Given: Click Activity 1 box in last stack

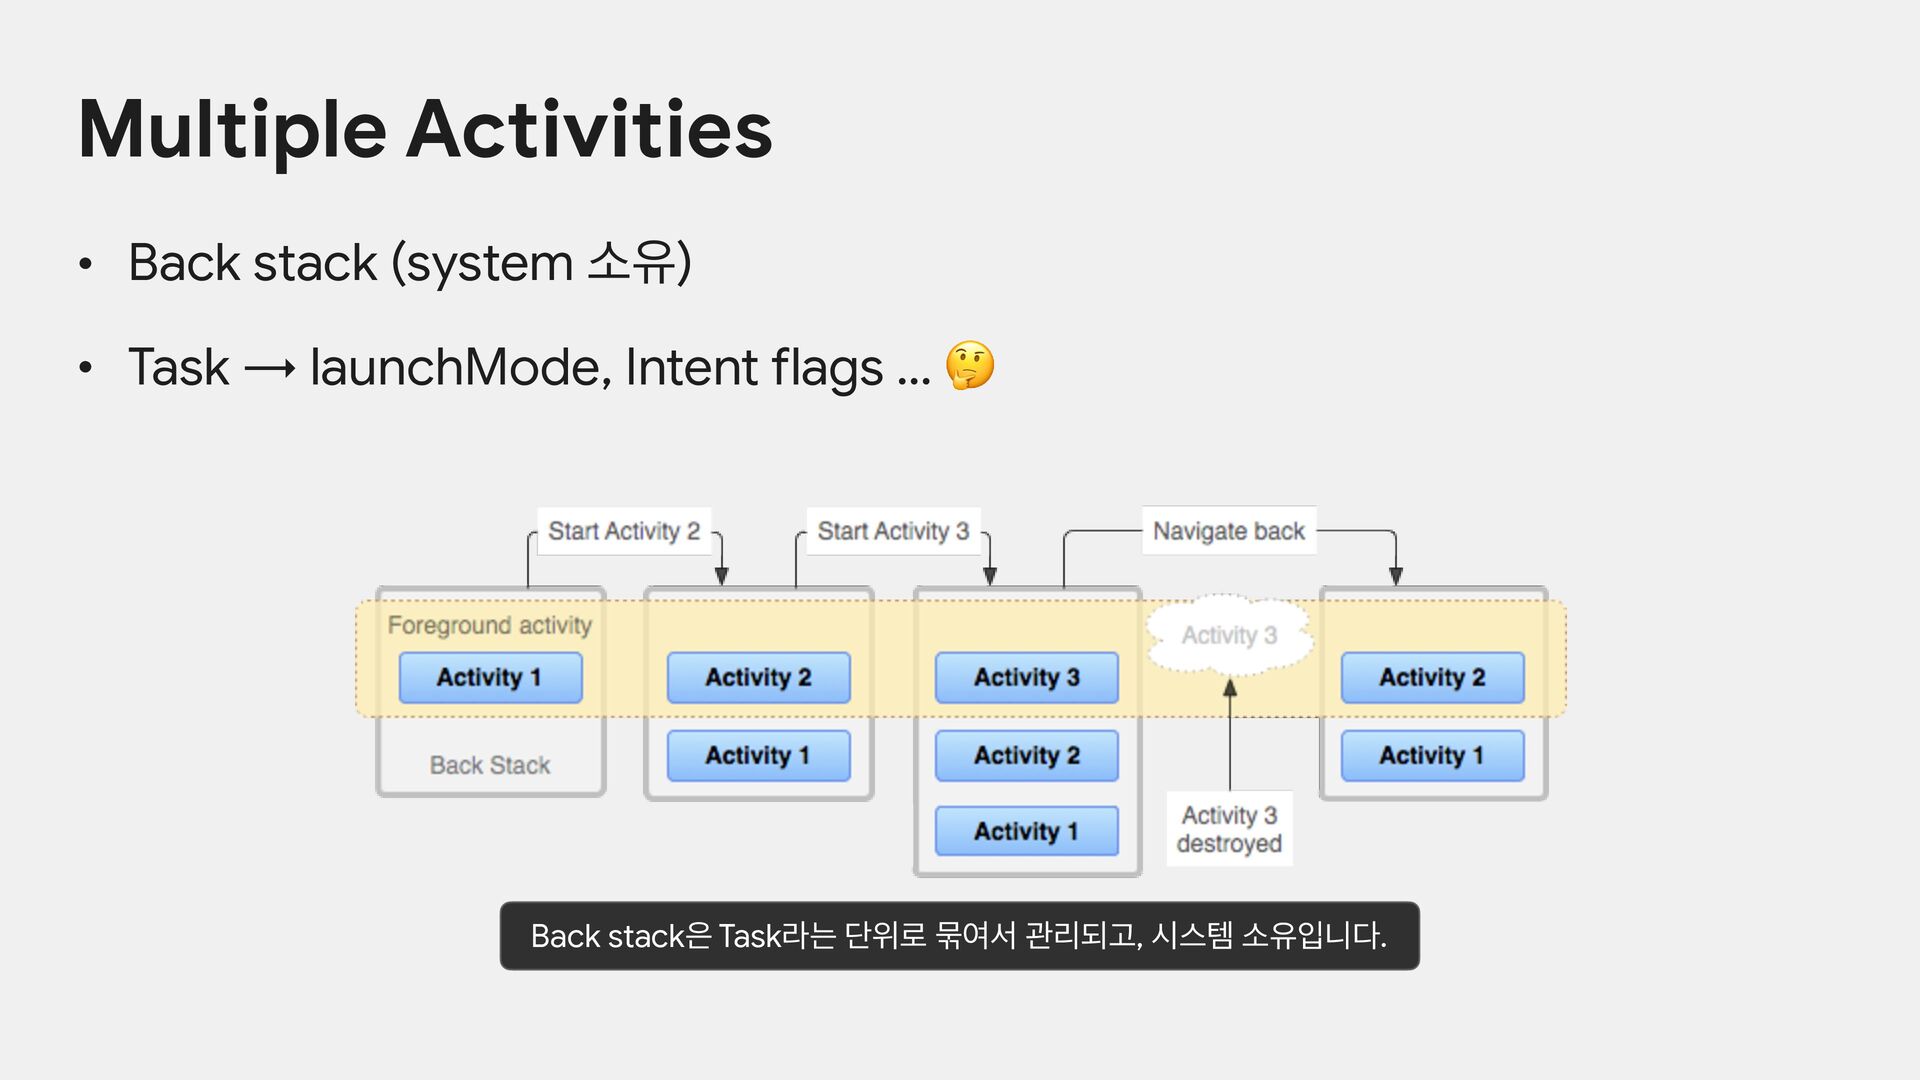Looking at the screenshot, I should [x=1432, y=755].
